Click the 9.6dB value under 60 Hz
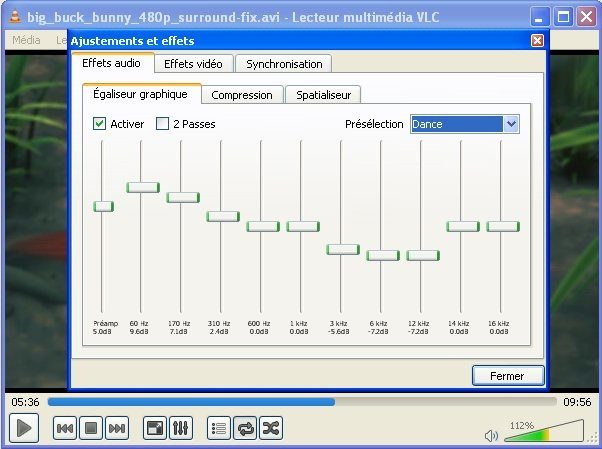602x449 pixels. (x=139, y=331)
